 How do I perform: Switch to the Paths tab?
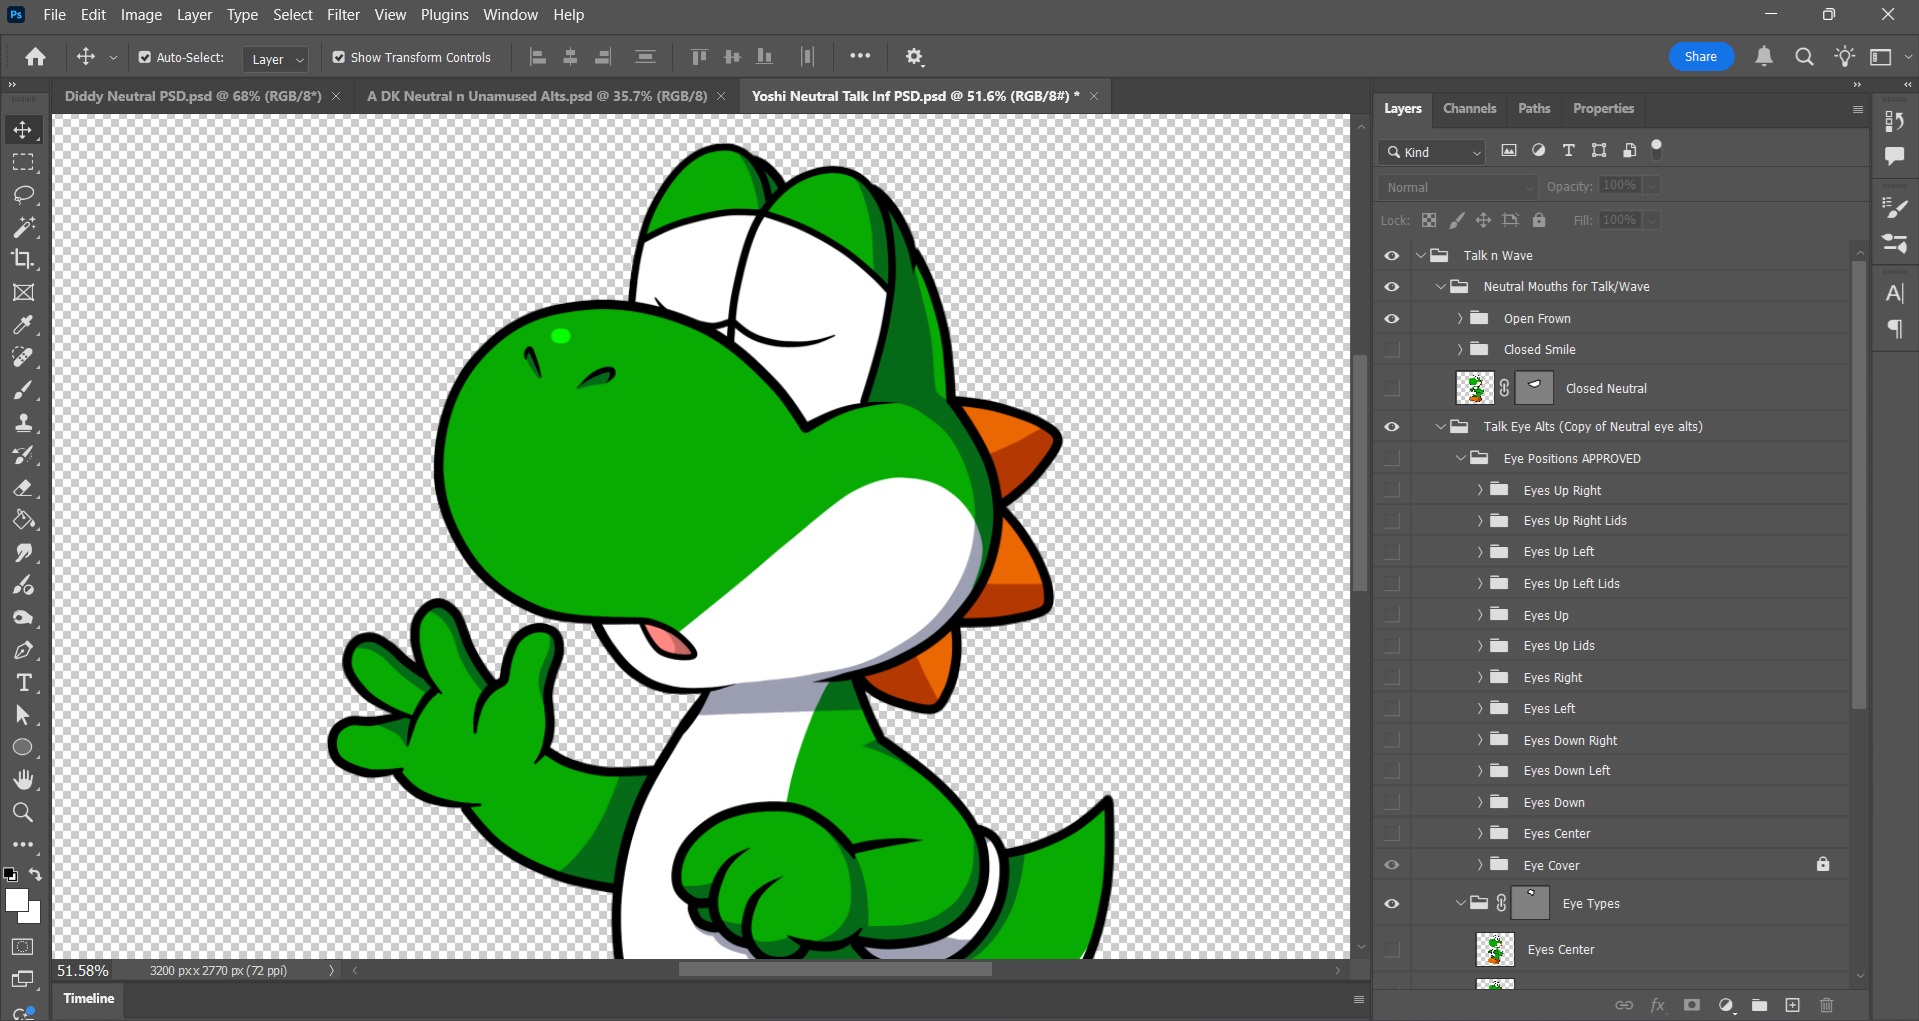tap(1534, 109)
